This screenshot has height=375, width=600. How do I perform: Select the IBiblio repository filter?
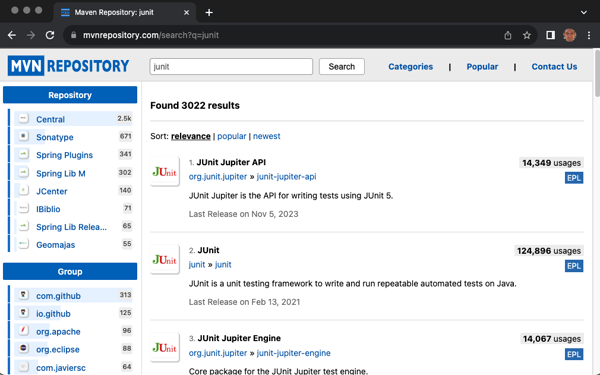[48, 209]
